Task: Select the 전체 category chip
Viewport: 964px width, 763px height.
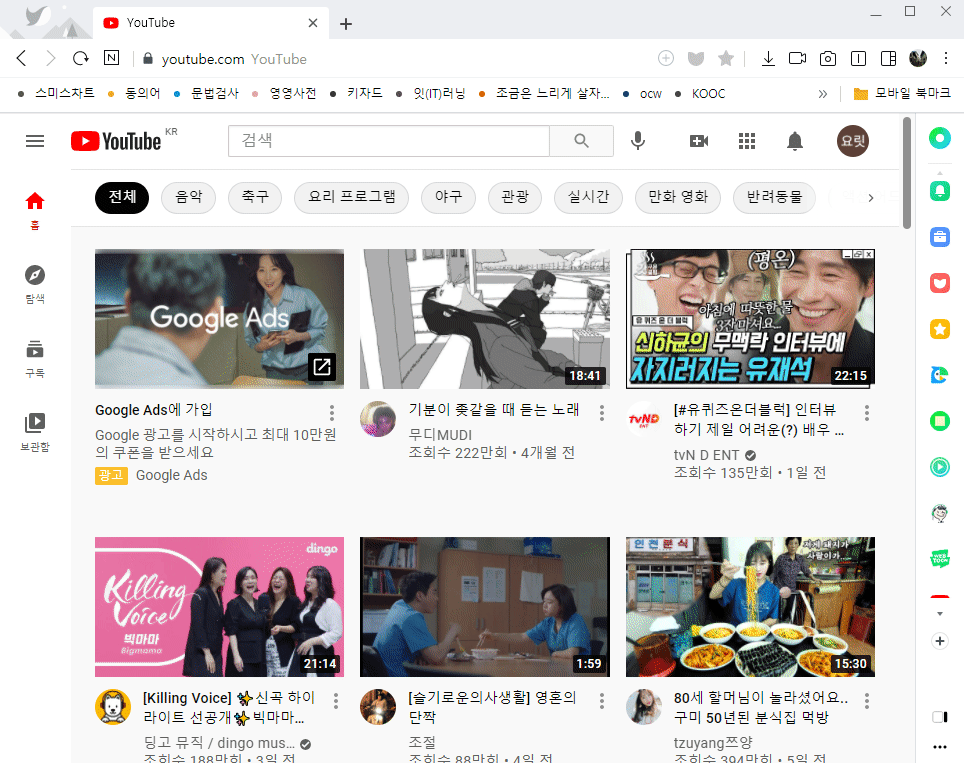Action: (122, 197)
